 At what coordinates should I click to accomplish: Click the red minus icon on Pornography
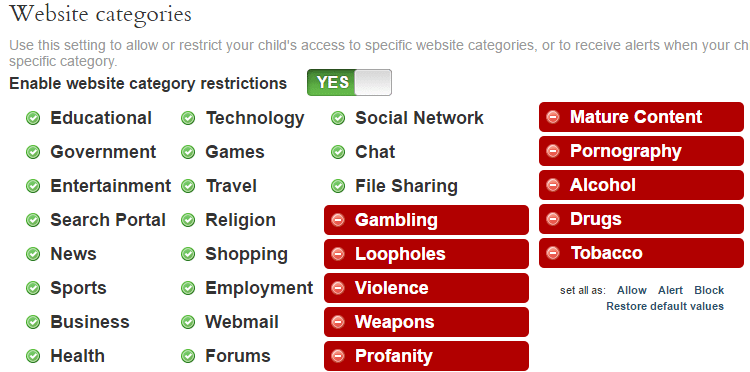[552, 151]
